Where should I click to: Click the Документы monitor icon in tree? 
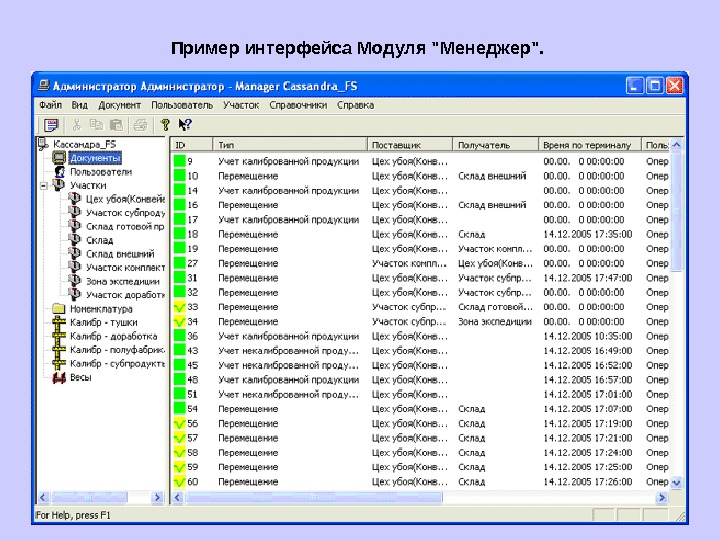pos(59,158)
